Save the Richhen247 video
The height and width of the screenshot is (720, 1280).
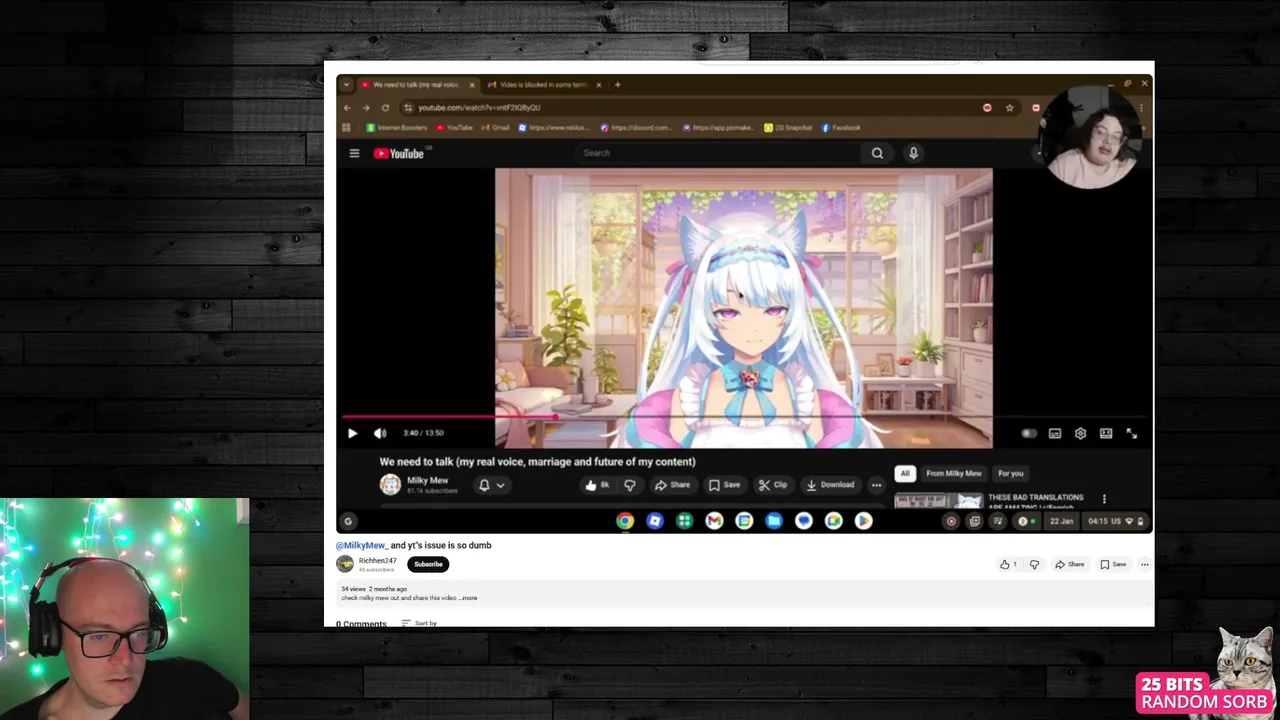pyautogui.click(x=1113, y=564)
